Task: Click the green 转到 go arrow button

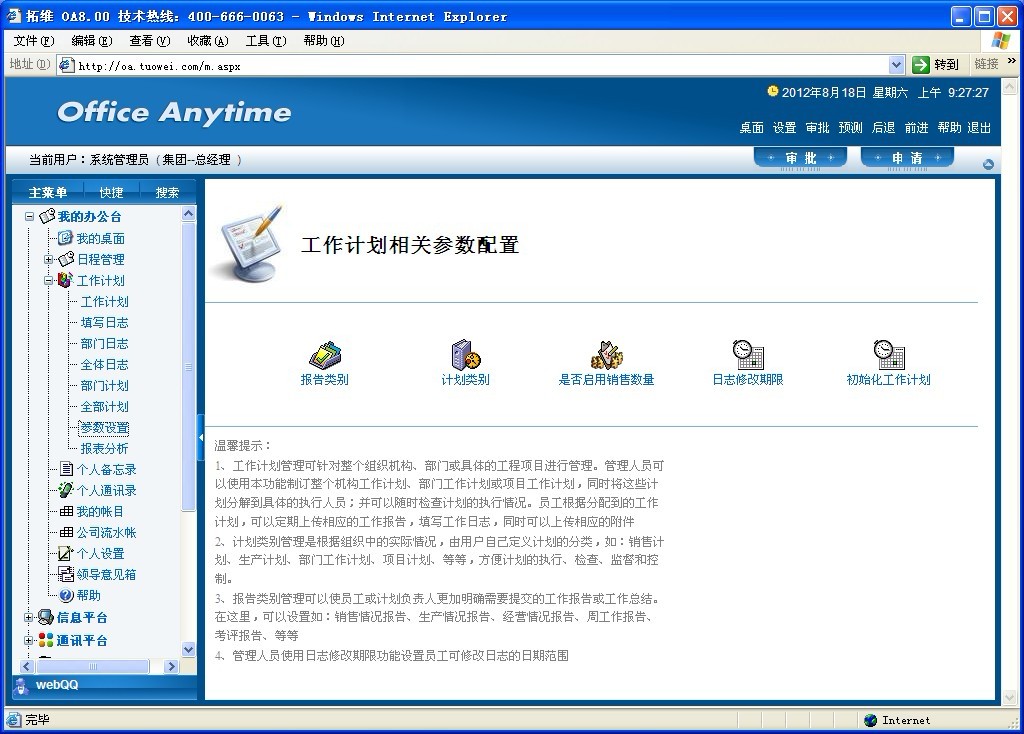Action: (x=921, y=65)
